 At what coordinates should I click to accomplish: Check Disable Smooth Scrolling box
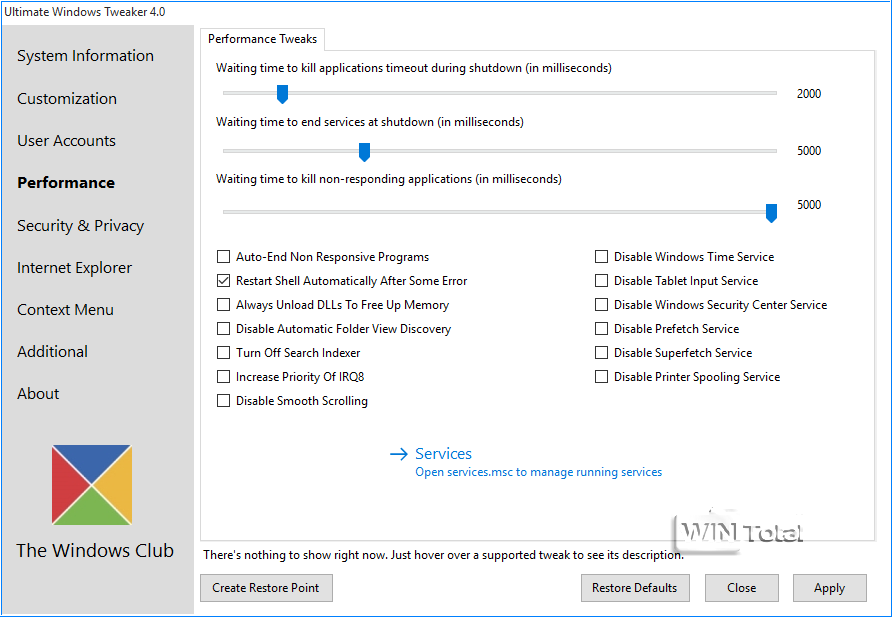point(224,401)
